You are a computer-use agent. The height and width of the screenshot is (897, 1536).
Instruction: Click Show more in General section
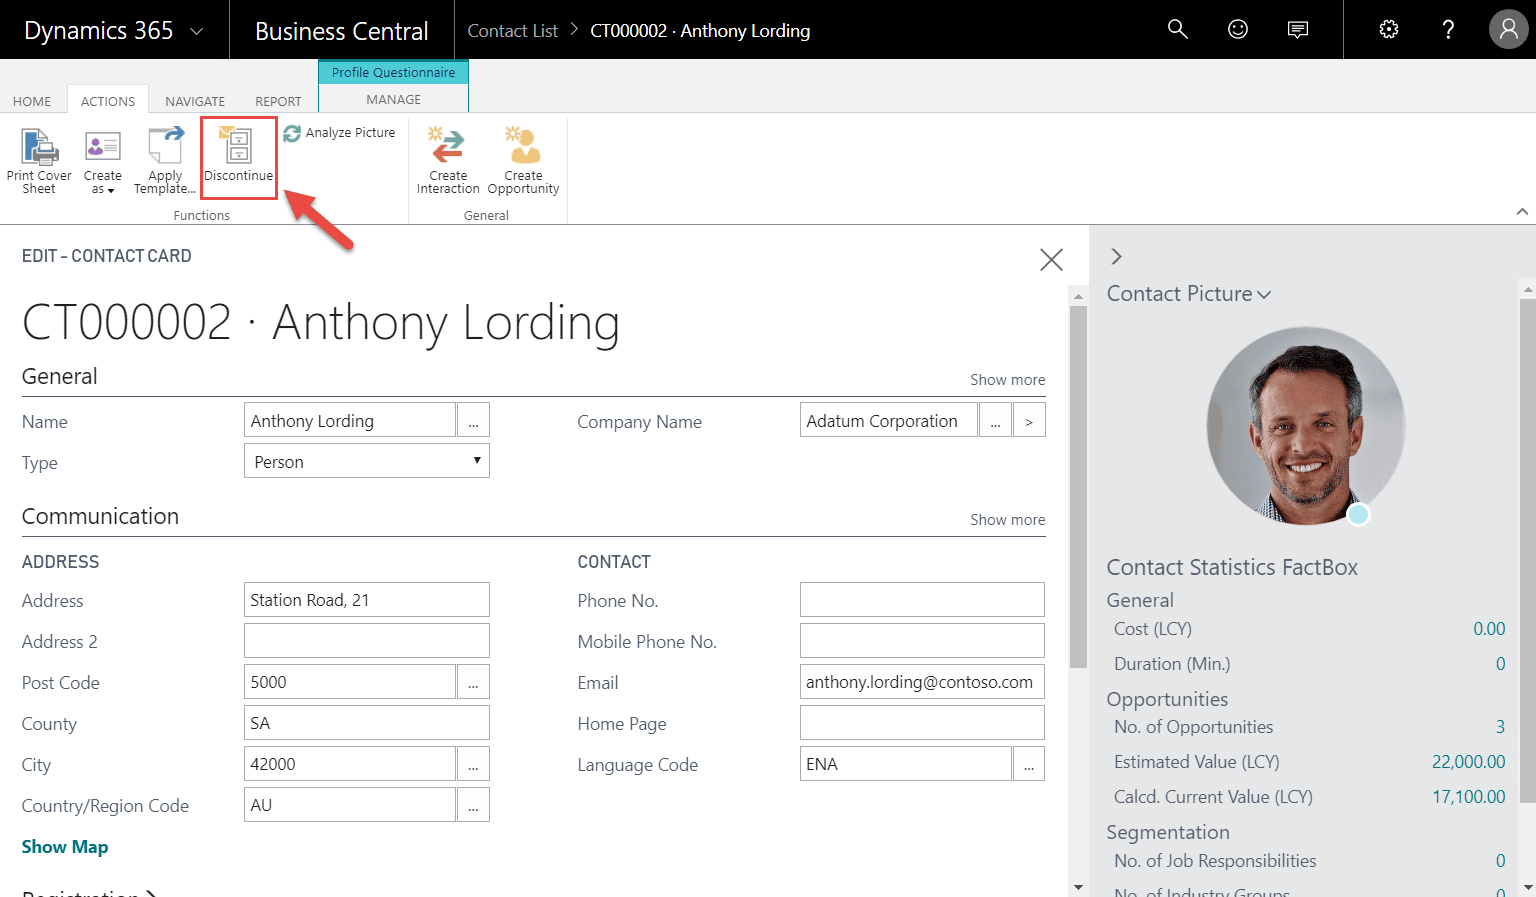pos(1007,380)
